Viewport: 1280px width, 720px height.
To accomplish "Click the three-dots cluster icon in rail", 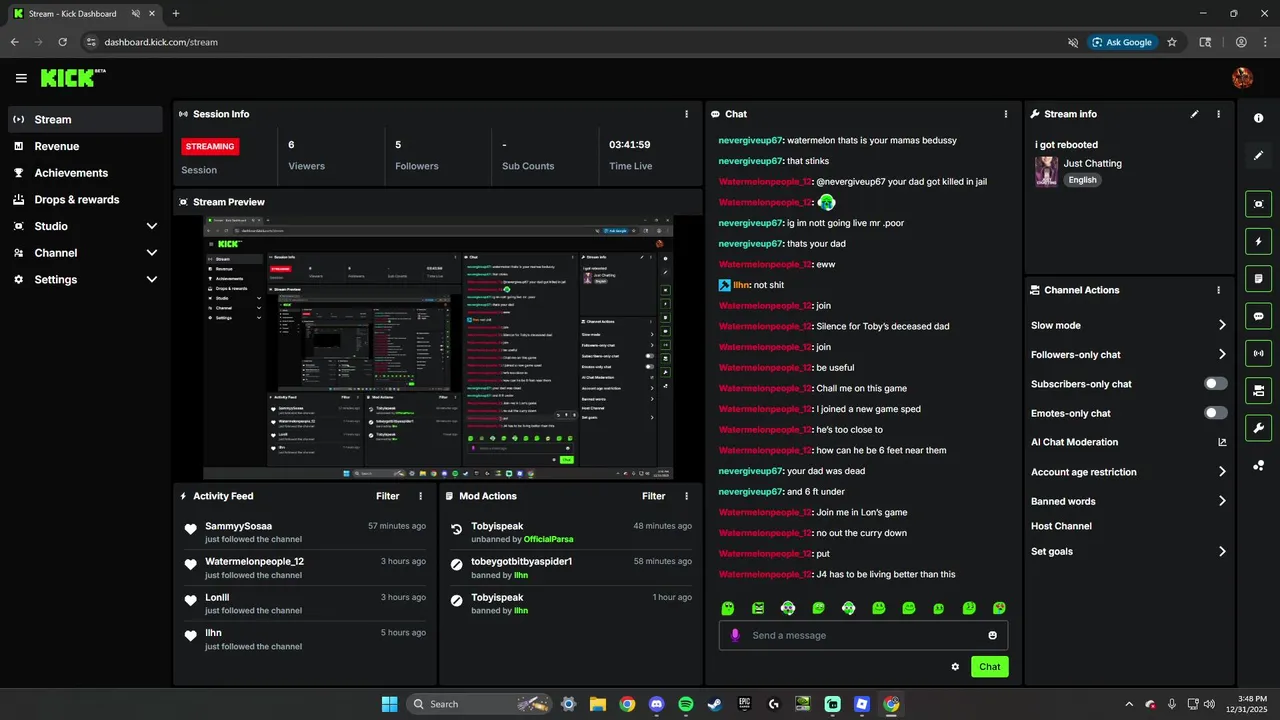I will (1258, 466).
